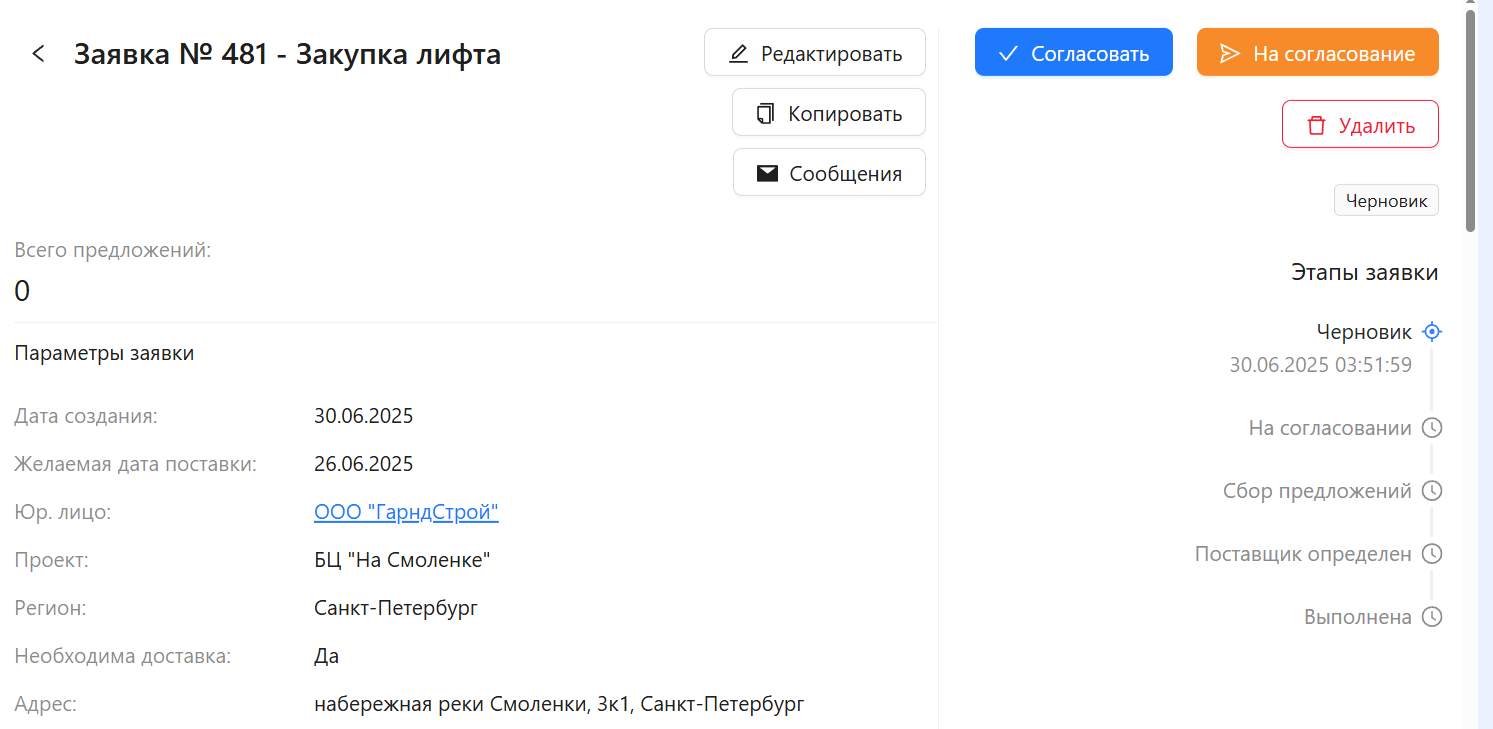The width and height of the screenshot is (1493, 729).
Task: Click the Черновик status tag
Action: pyautogui.click(x=1386, y=200)
